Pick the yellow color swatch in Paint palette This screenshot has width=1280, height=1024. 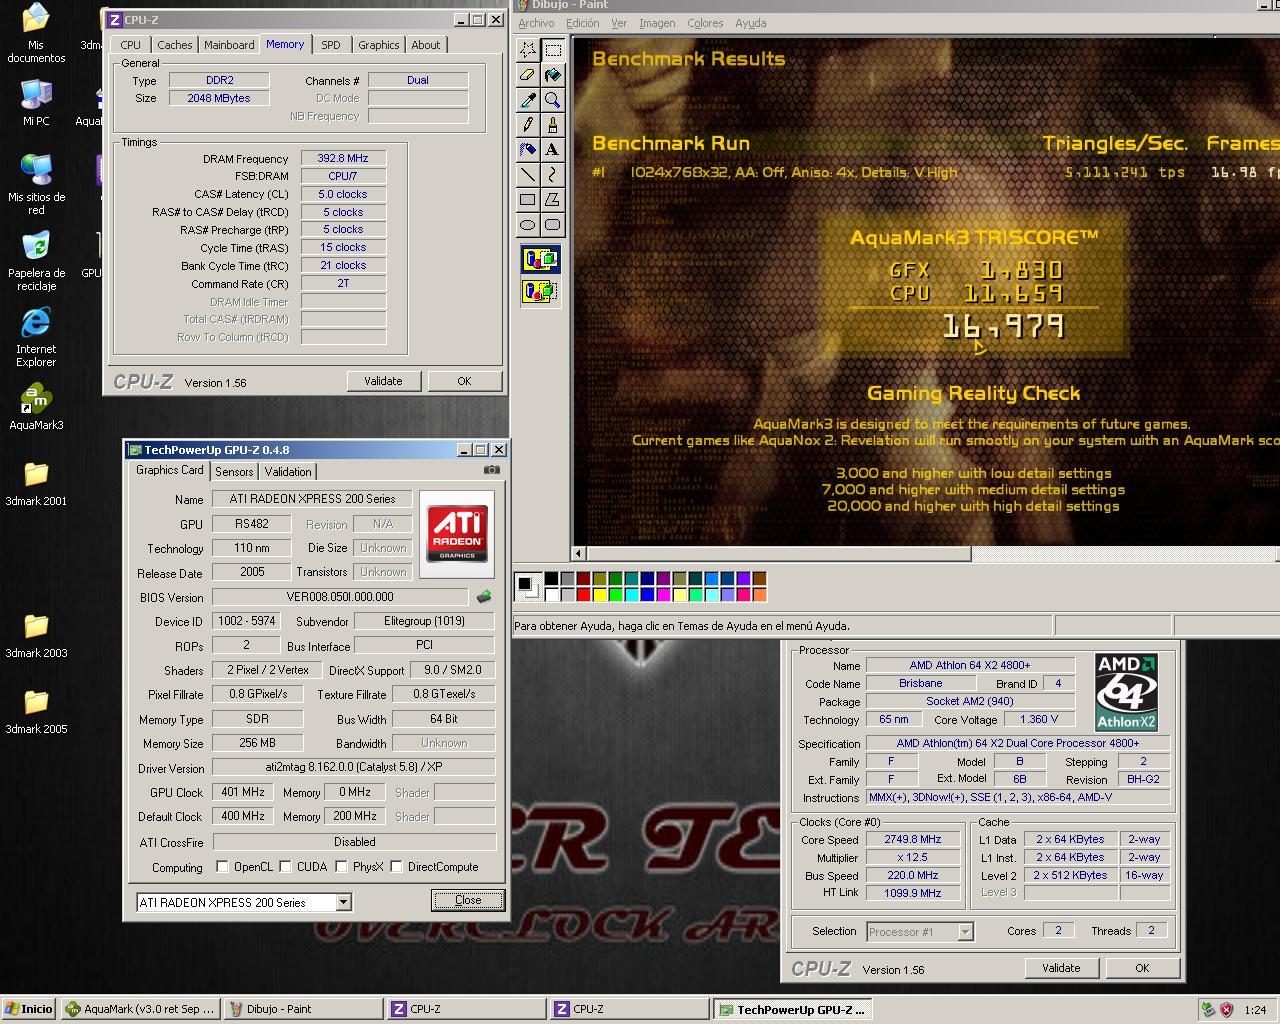point(599,595)
